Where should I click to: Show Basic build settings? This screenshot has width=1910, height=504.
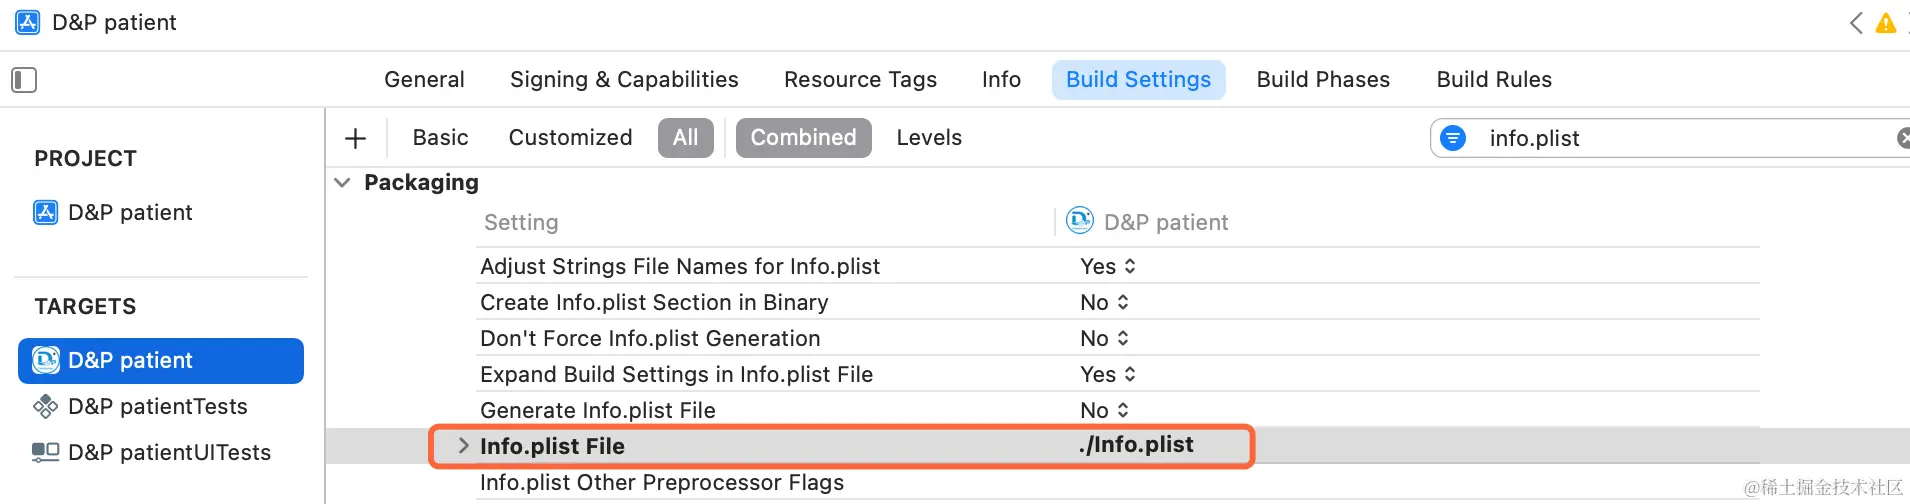[x=440, y=138]
